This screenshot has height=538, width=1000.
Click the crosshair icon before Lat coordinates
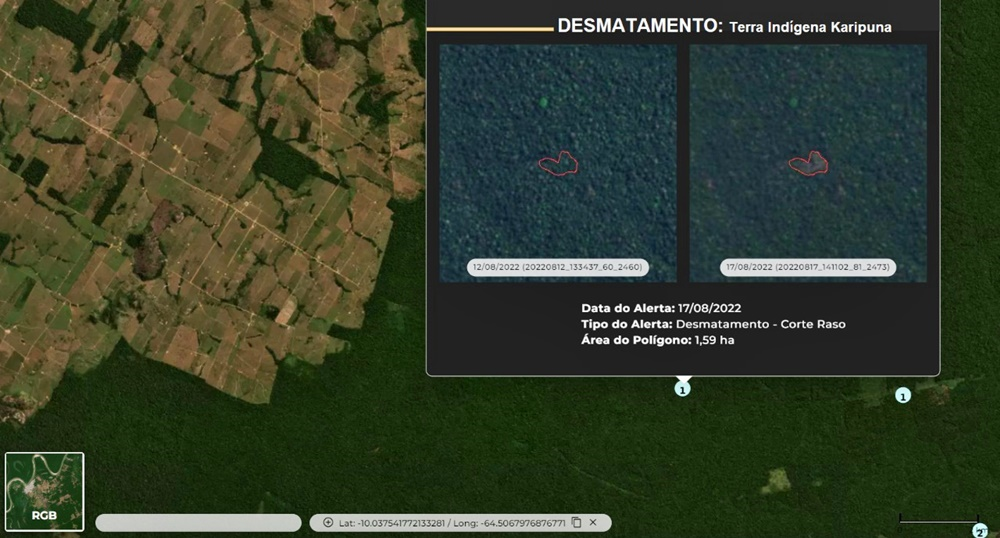pyautogui.click(x=328, y=523)
